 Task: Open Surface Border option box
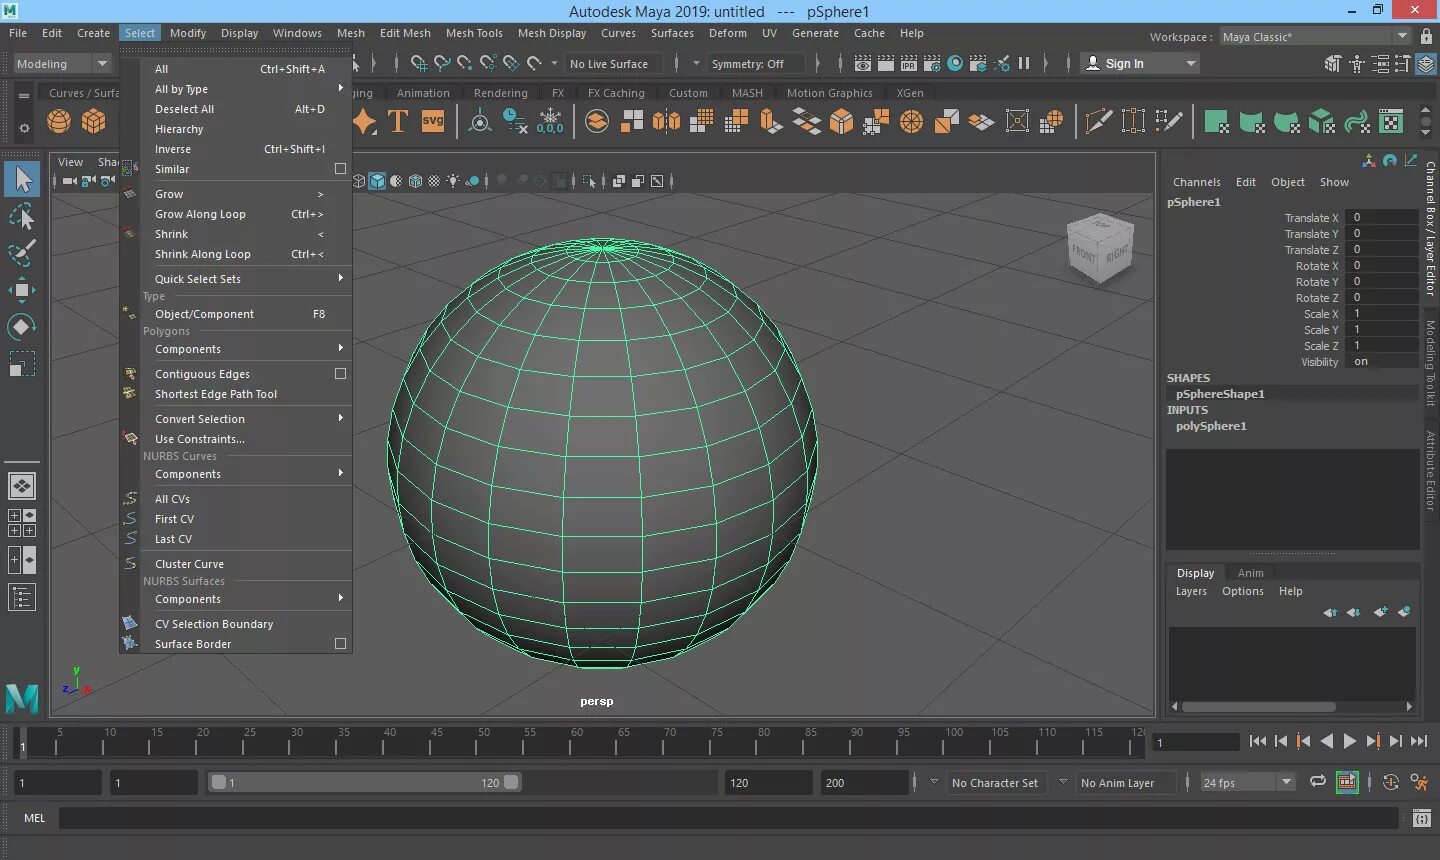click(340, 644)
